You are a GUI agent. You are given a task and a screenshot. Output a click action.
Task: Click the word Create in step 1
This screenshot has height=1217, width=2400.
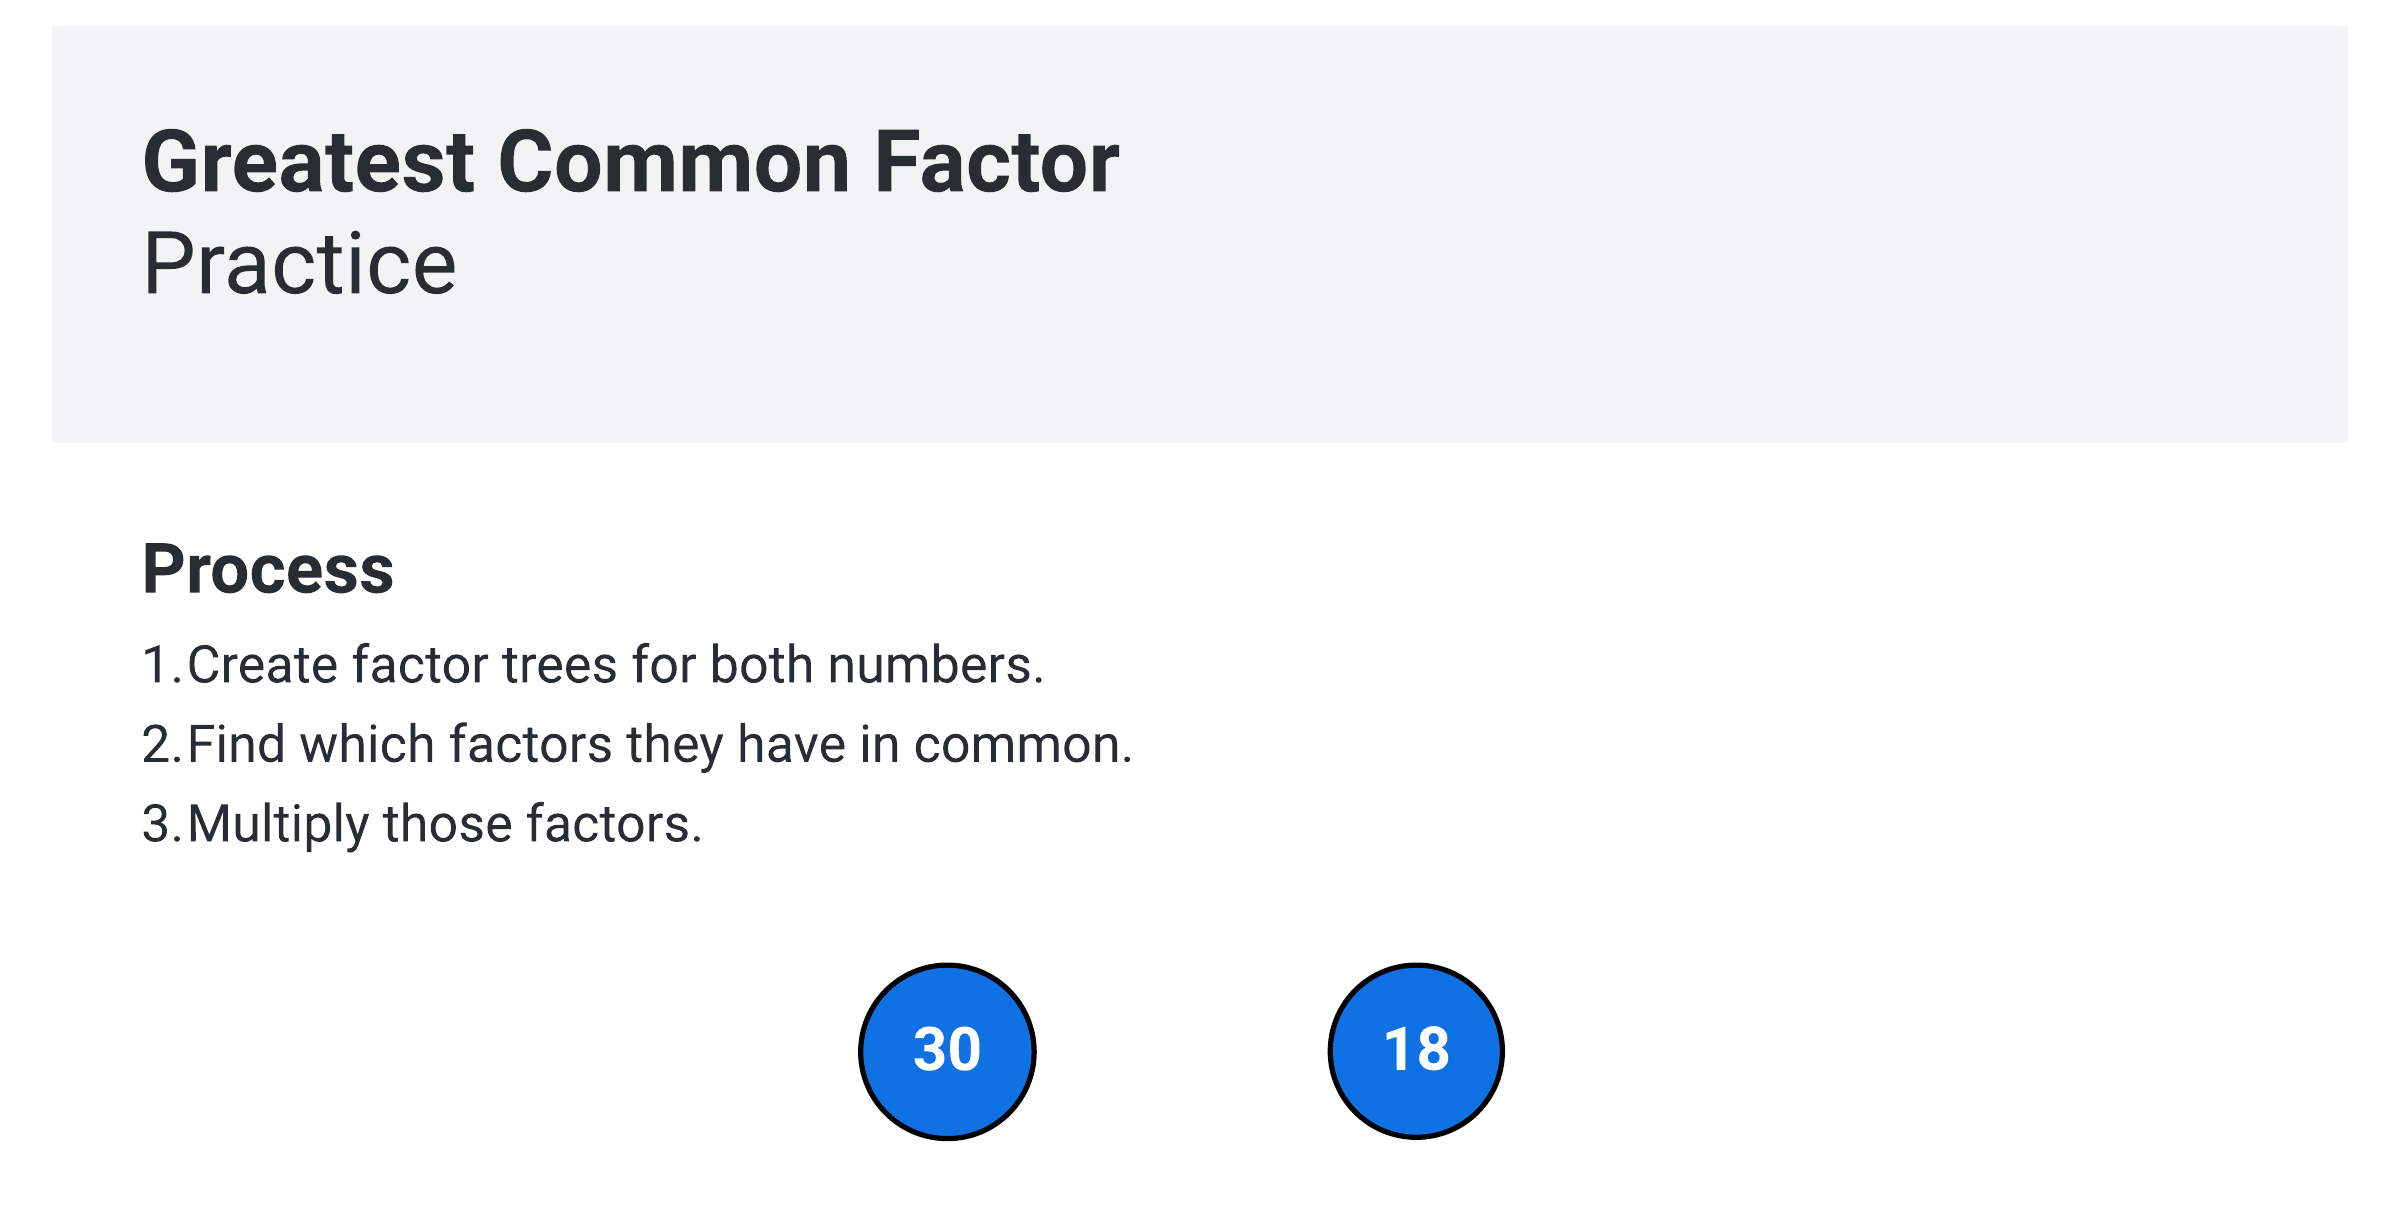click(x=263, y=666)
